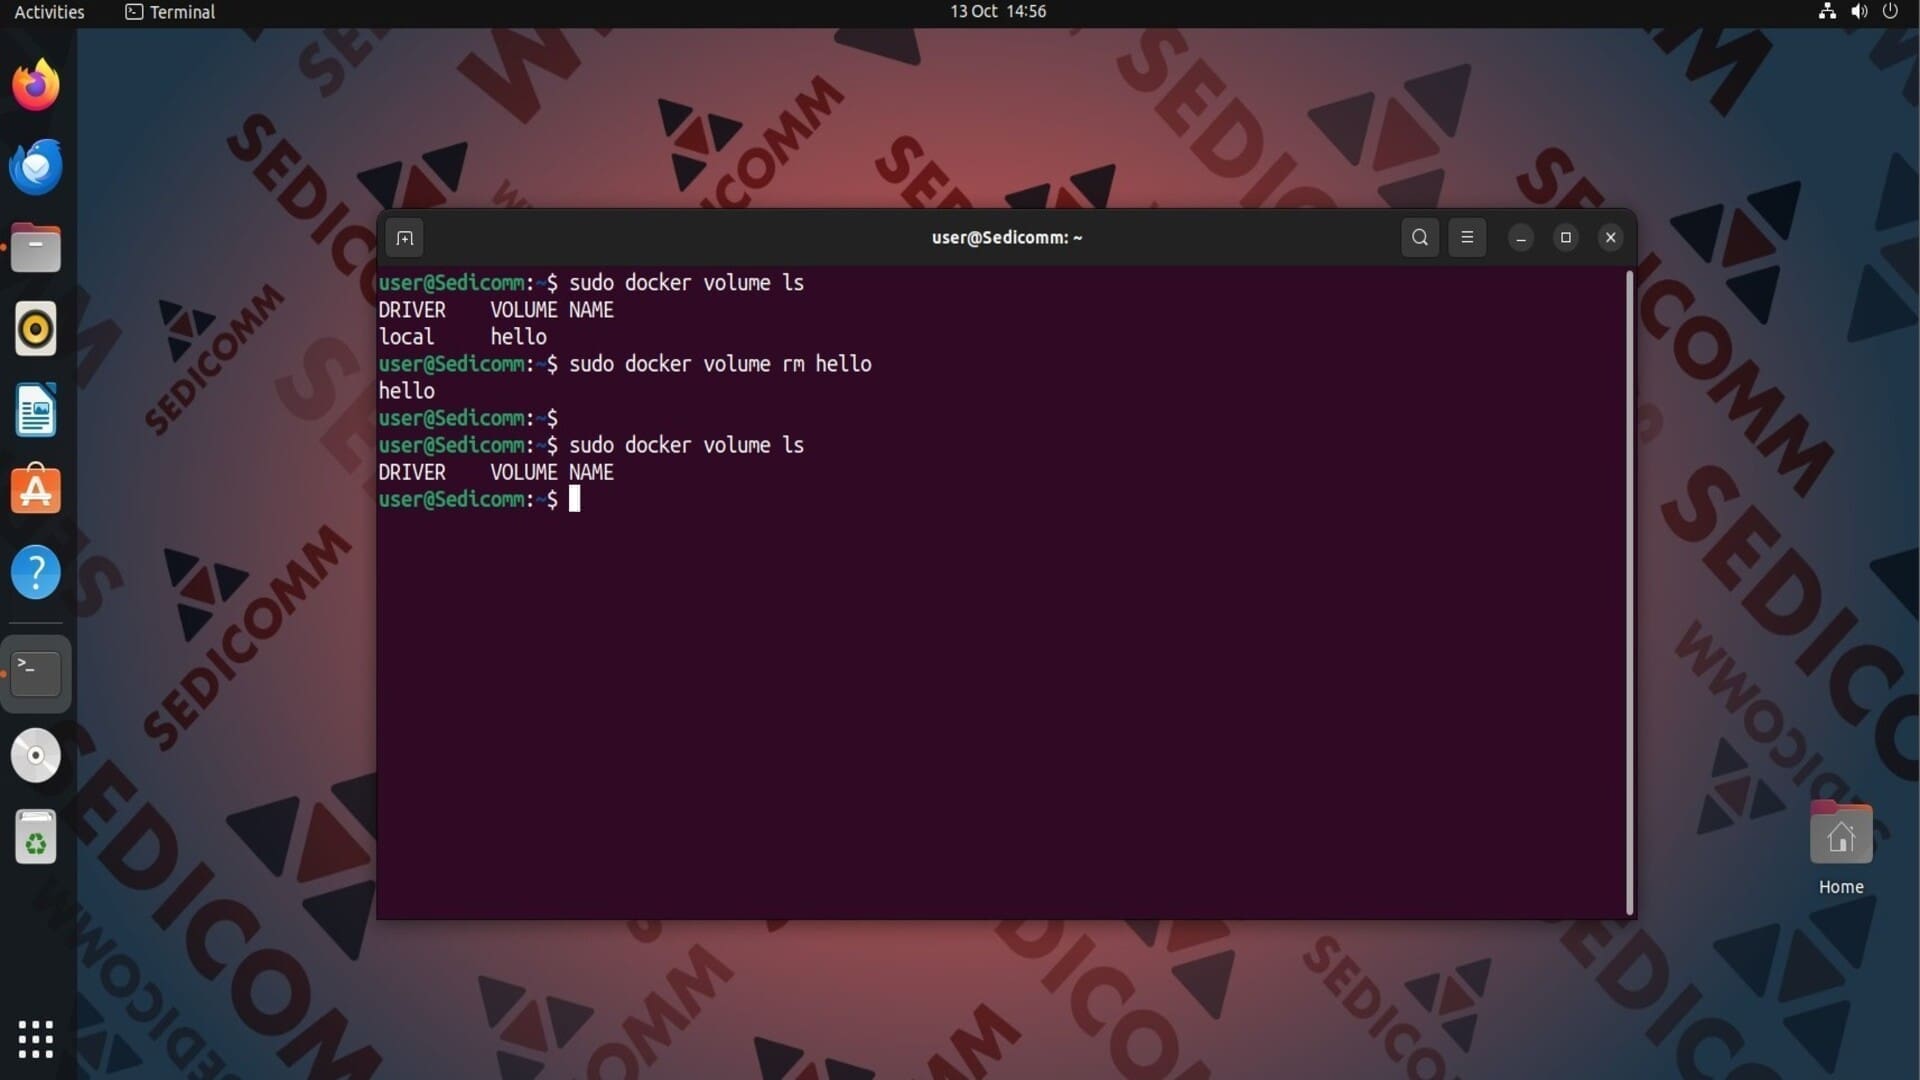
Task: Open the disc drive icon in the dock
Action: tap(36, 756)
